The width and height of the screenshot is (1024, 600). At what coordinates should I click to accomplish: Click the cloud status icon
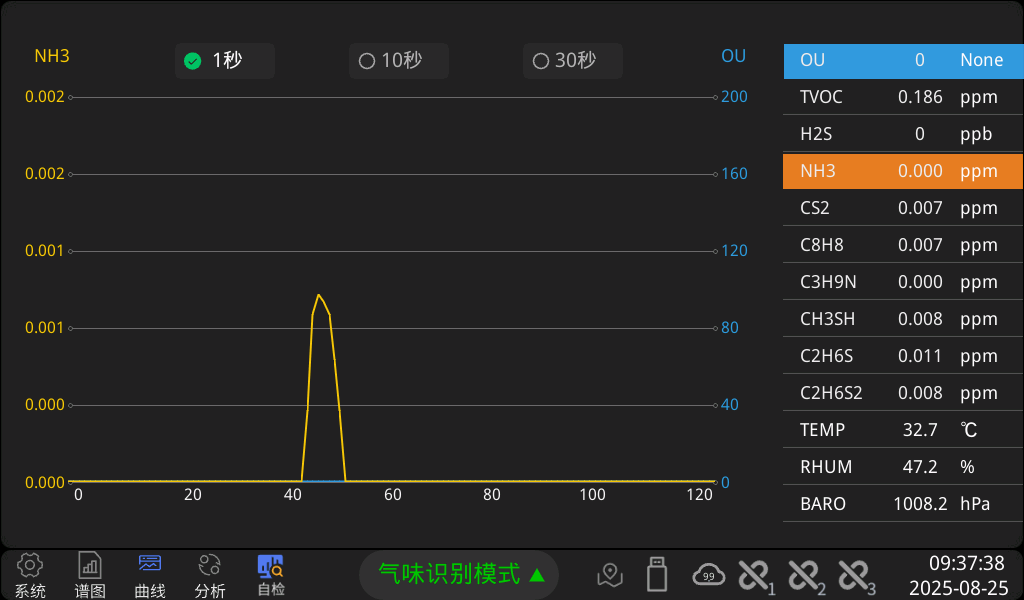pos(709,575)
